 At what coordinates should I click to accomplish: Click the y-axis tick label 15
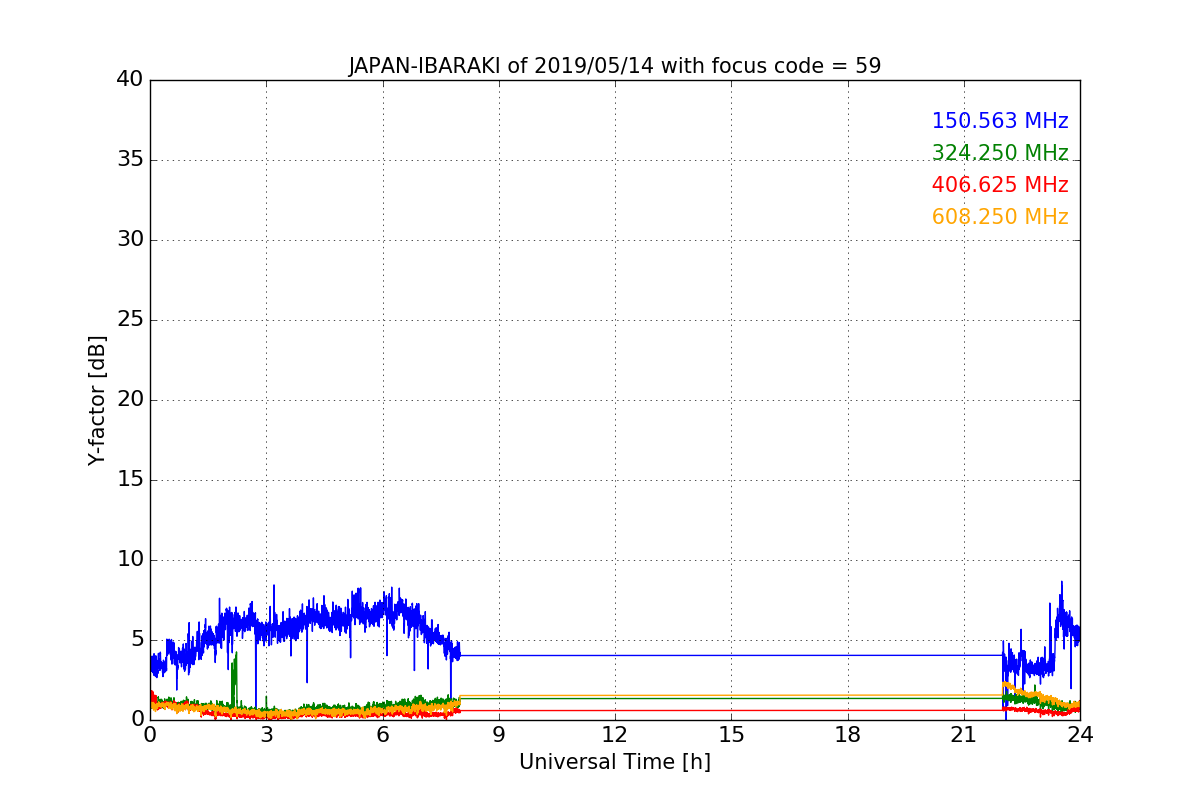click(130, 480)
